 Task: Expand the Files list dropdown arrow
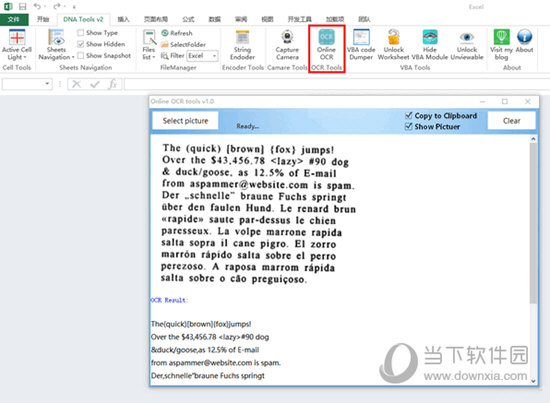(x=154, y=57)
